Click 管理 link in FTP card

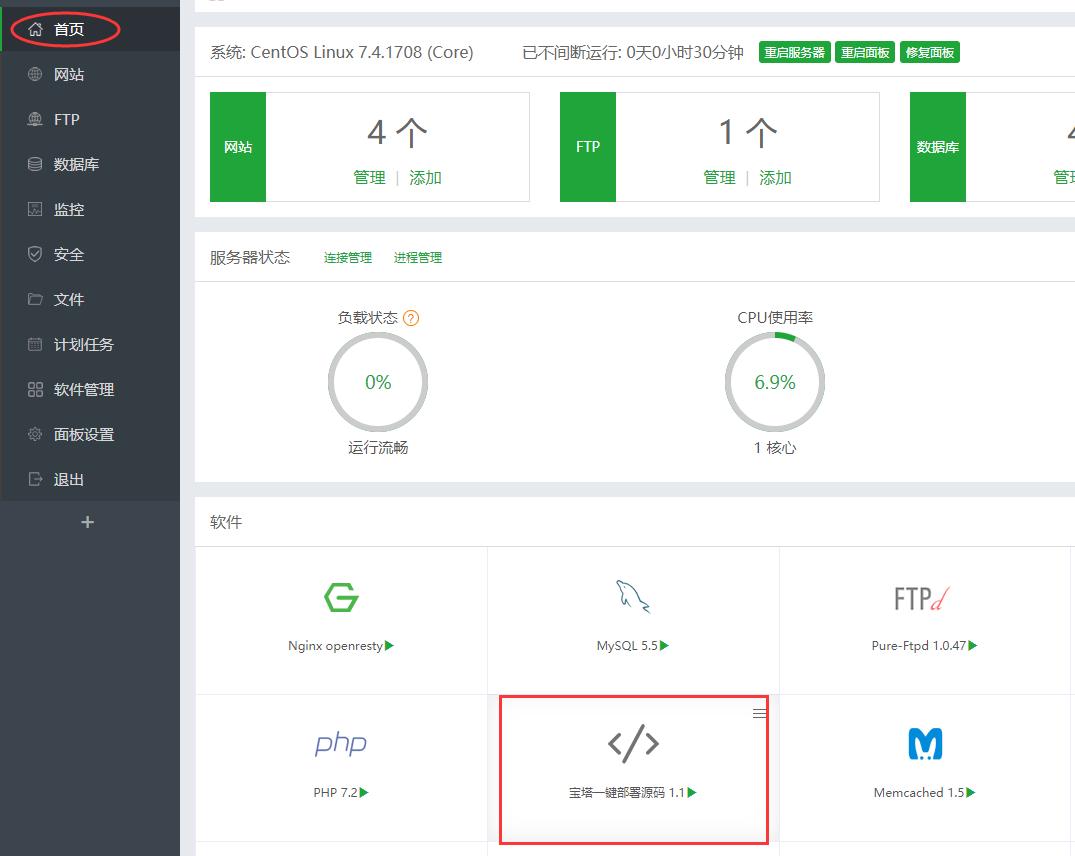719,178
